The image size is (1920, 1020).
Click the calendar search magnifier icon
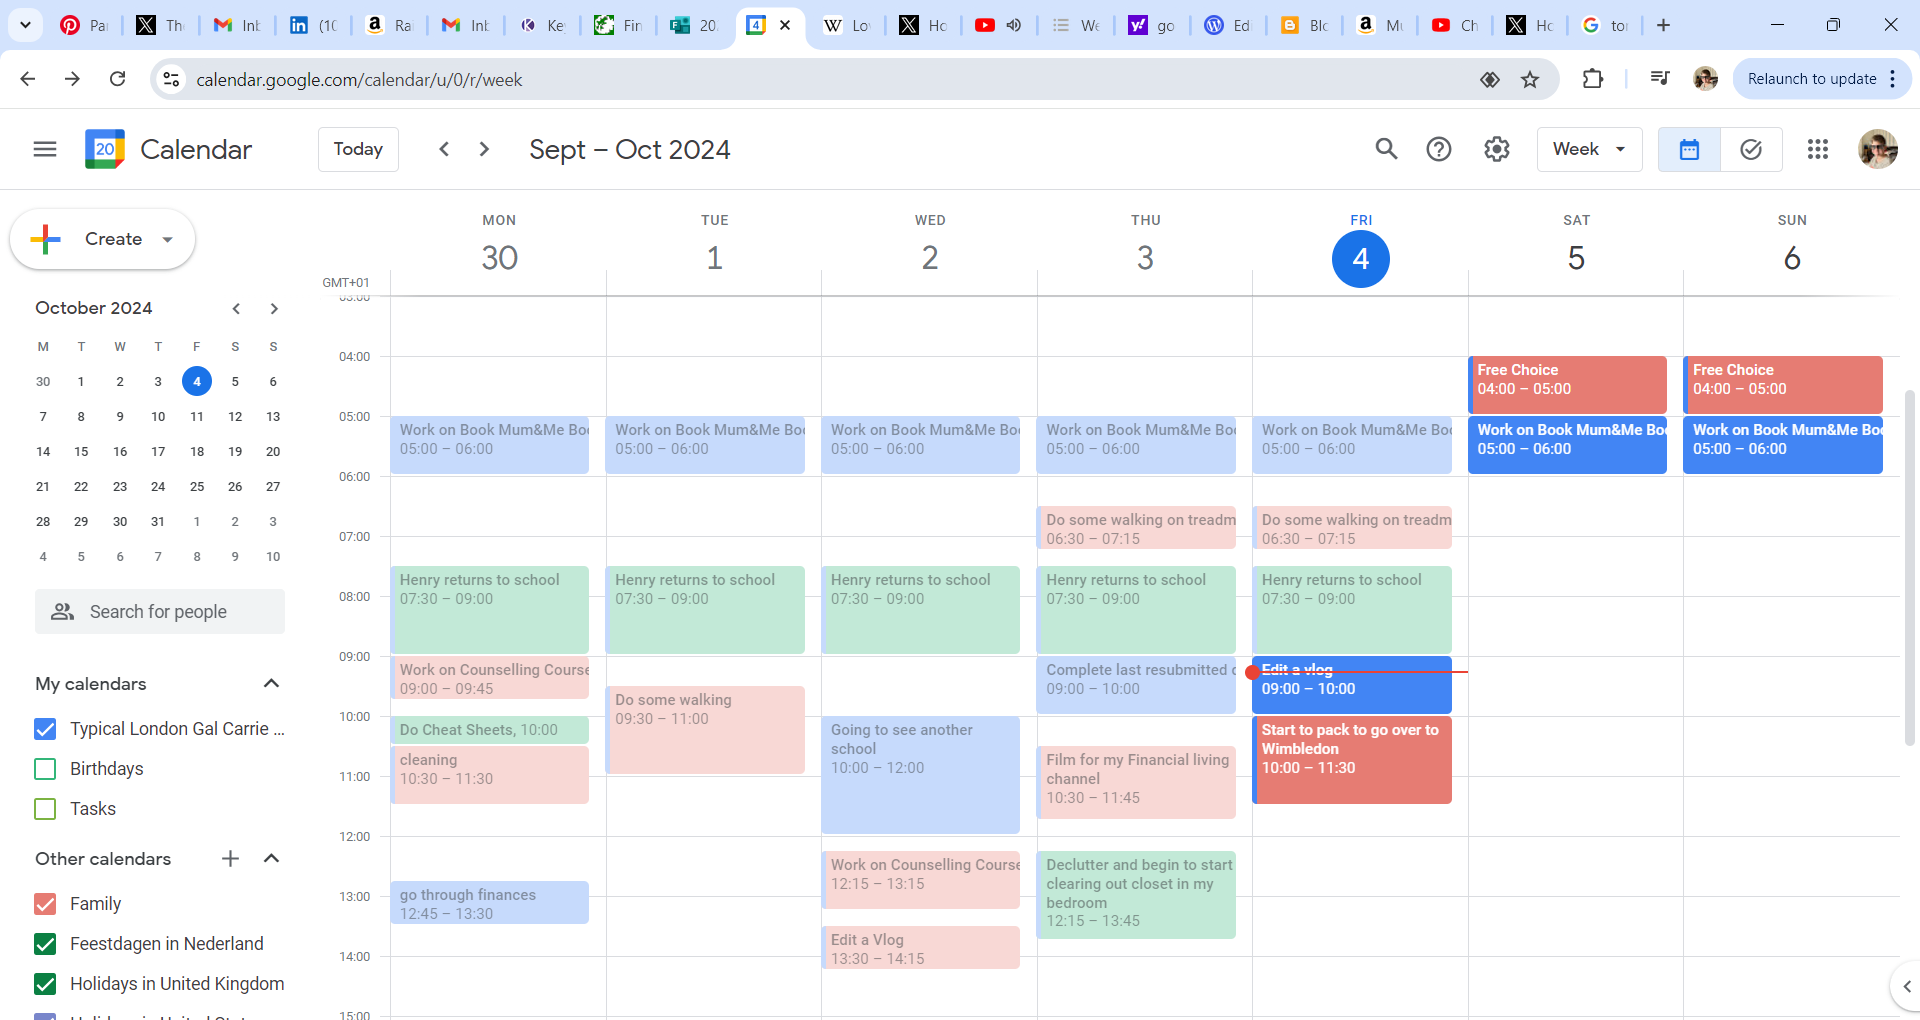(1386, 149)
